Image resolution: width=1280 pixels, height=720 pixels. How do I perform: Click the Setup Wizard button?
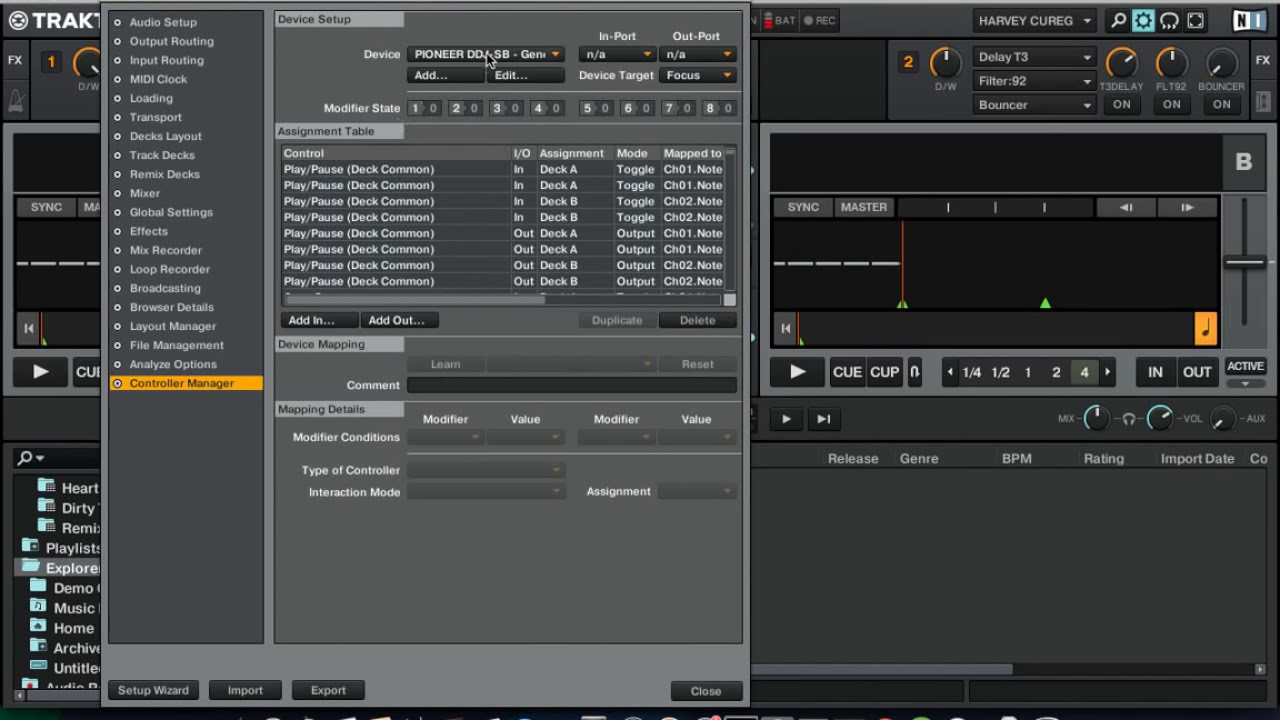point(153,690)
